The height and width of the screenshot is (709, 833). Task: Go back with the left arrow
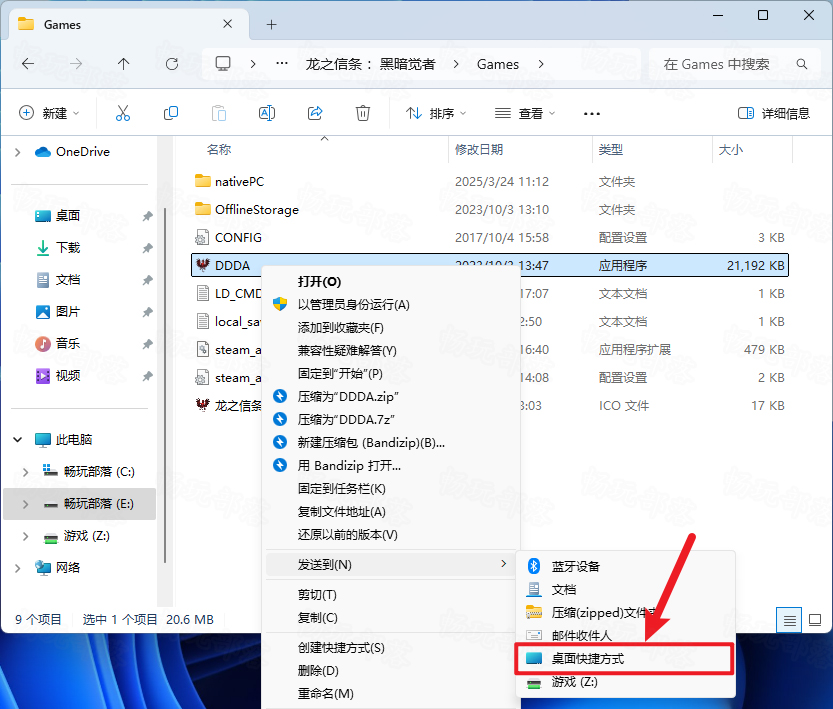pos(28,64)
